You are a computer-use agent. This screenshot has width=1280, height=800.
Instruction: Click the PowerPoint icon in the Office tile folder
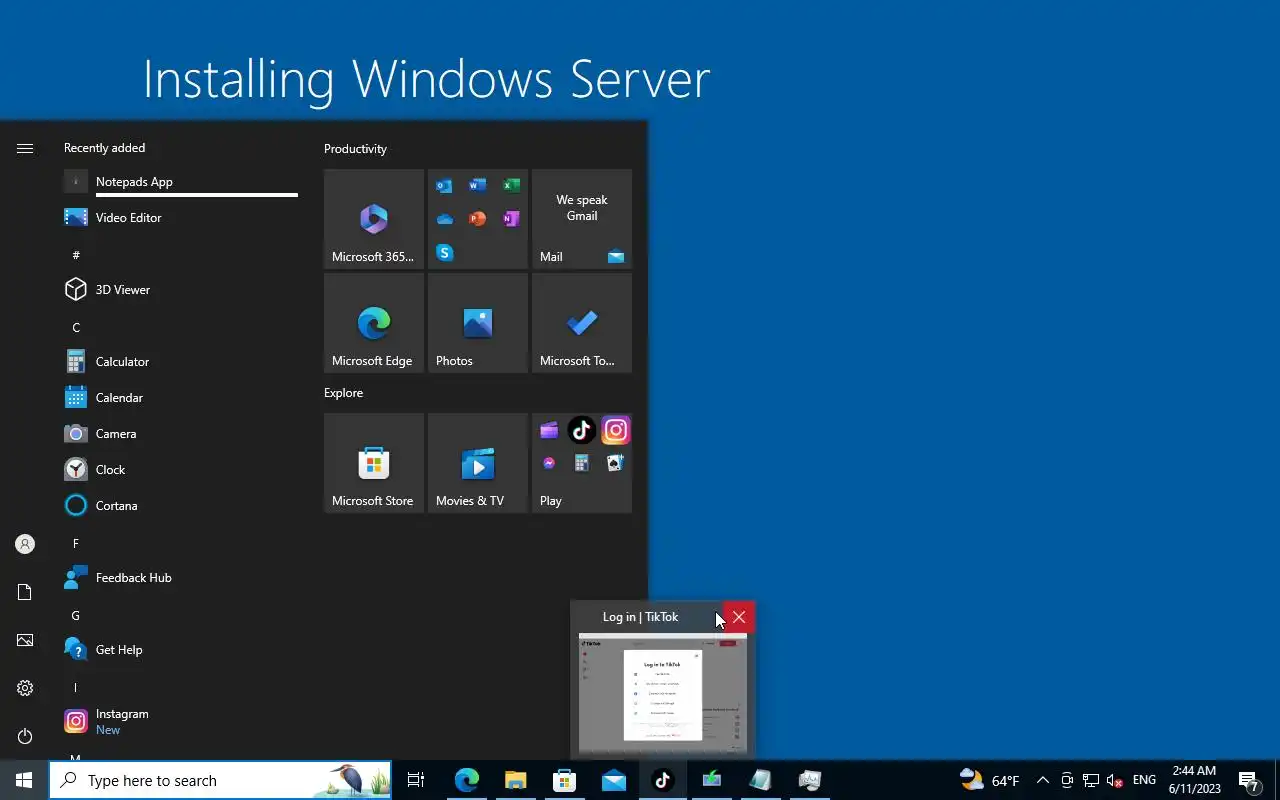478,219
